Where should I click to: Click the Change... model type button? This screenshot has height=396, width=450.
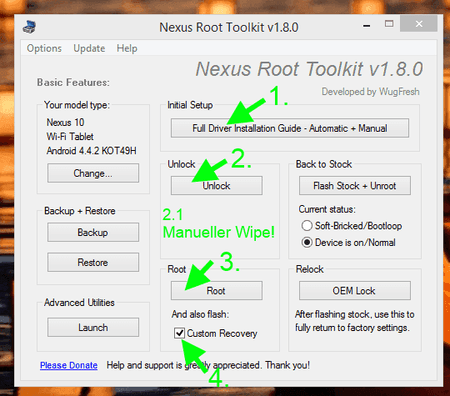point(93,173)
